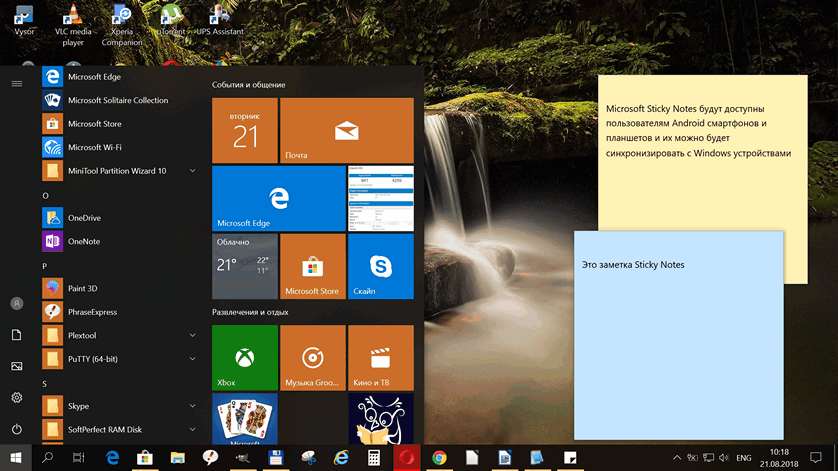Open Snipping Tool scissors in taskbar

[x=308, y=458]
